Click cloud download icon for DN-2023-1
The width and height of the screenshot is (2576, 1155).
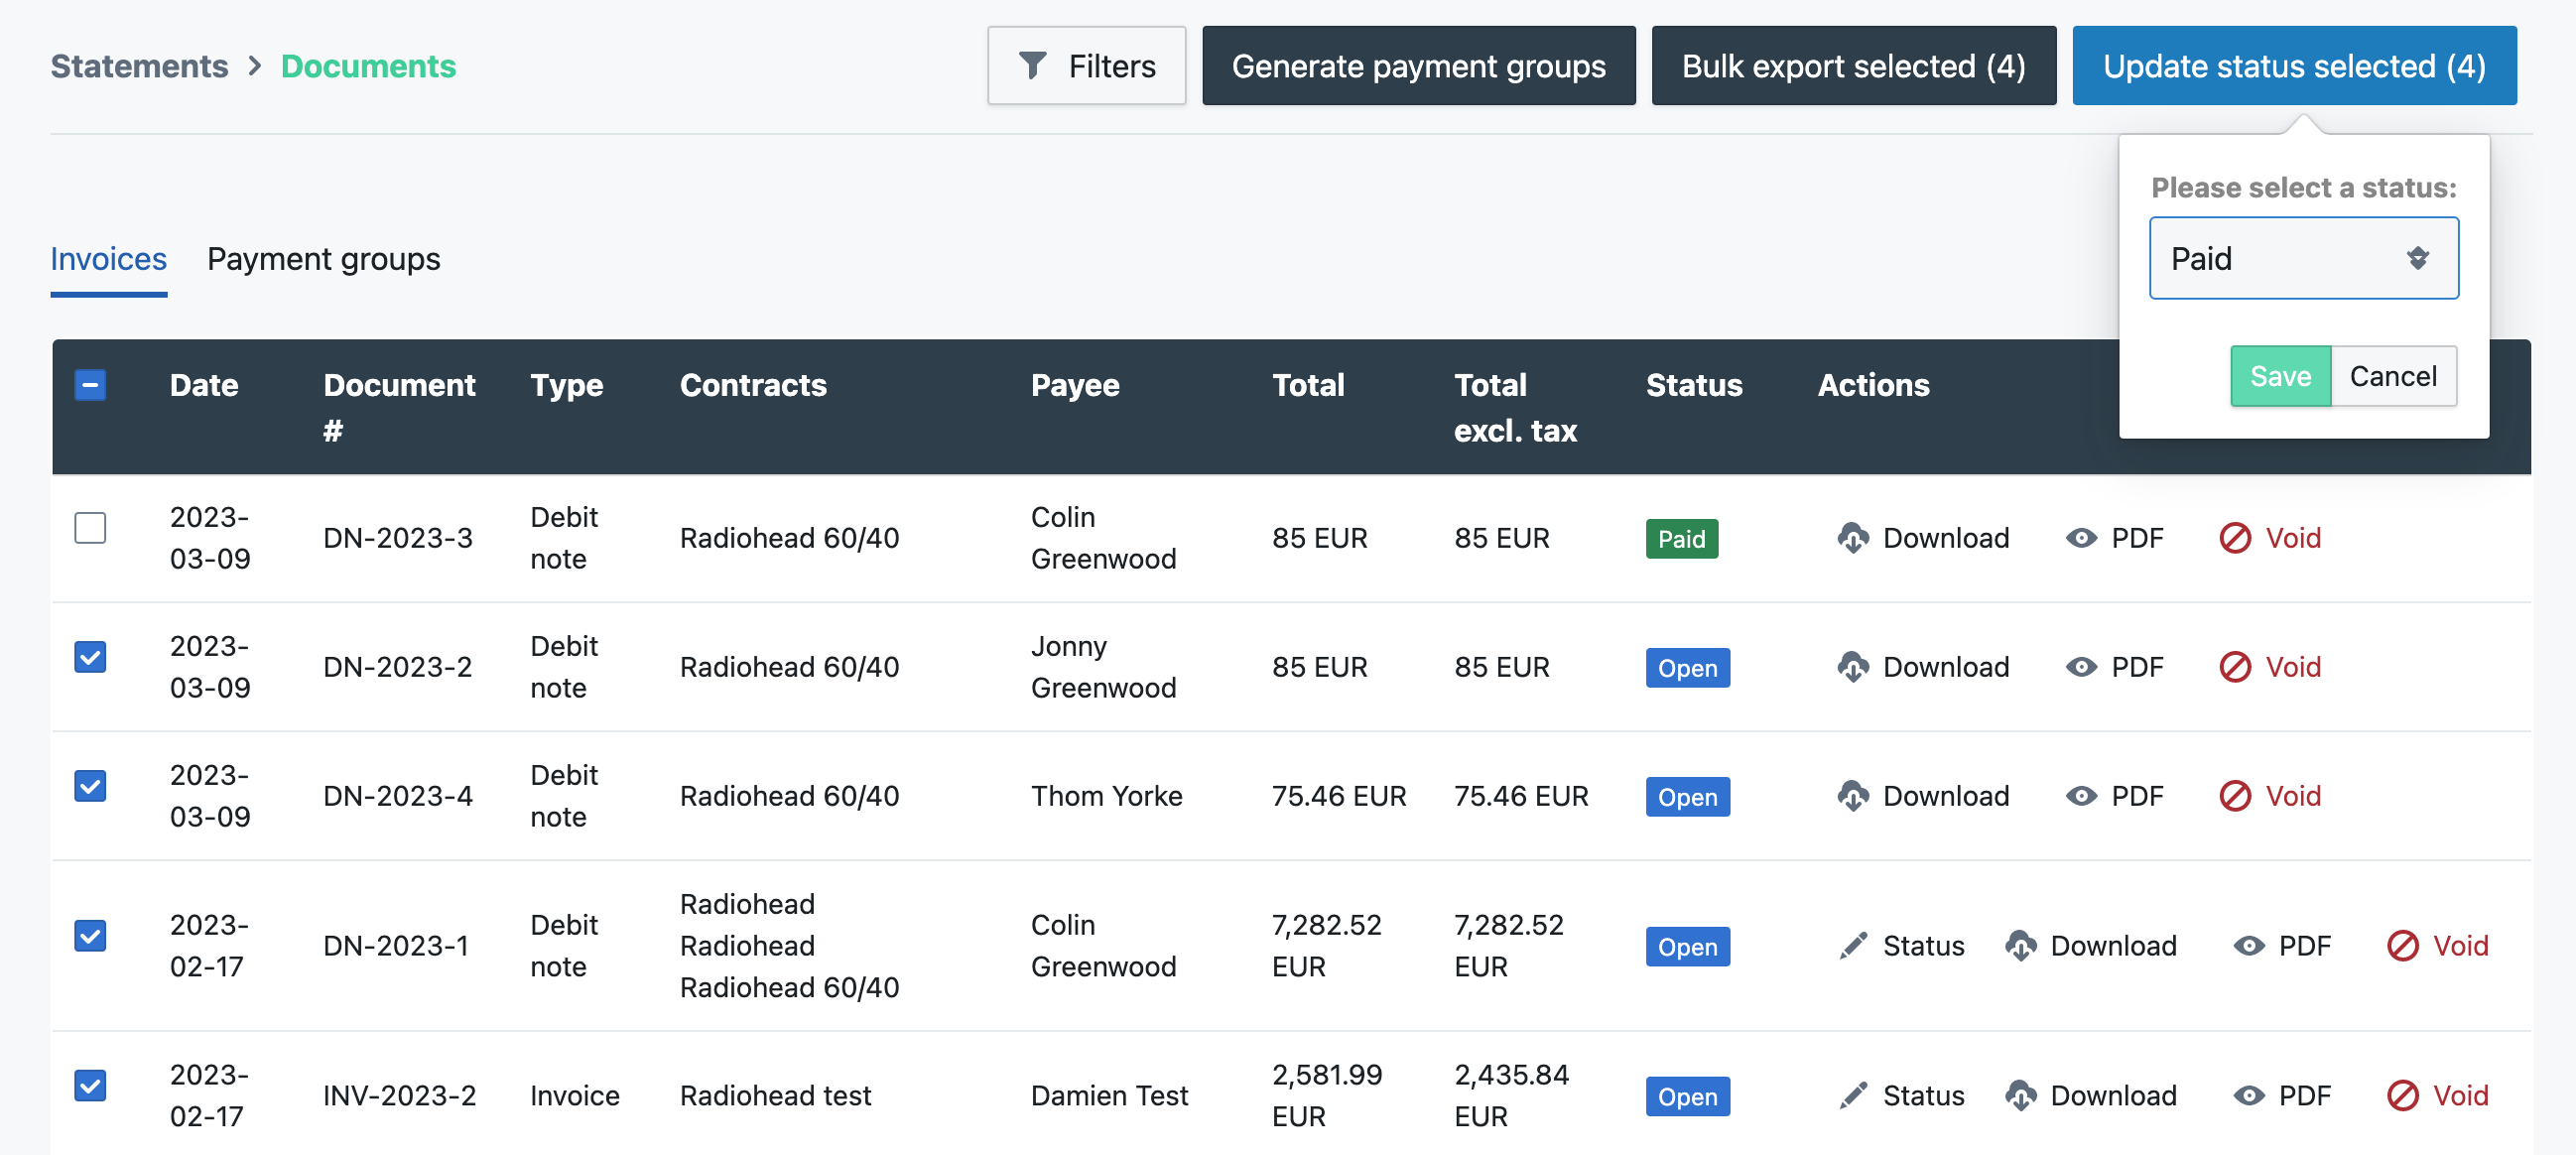point(2020,946)
